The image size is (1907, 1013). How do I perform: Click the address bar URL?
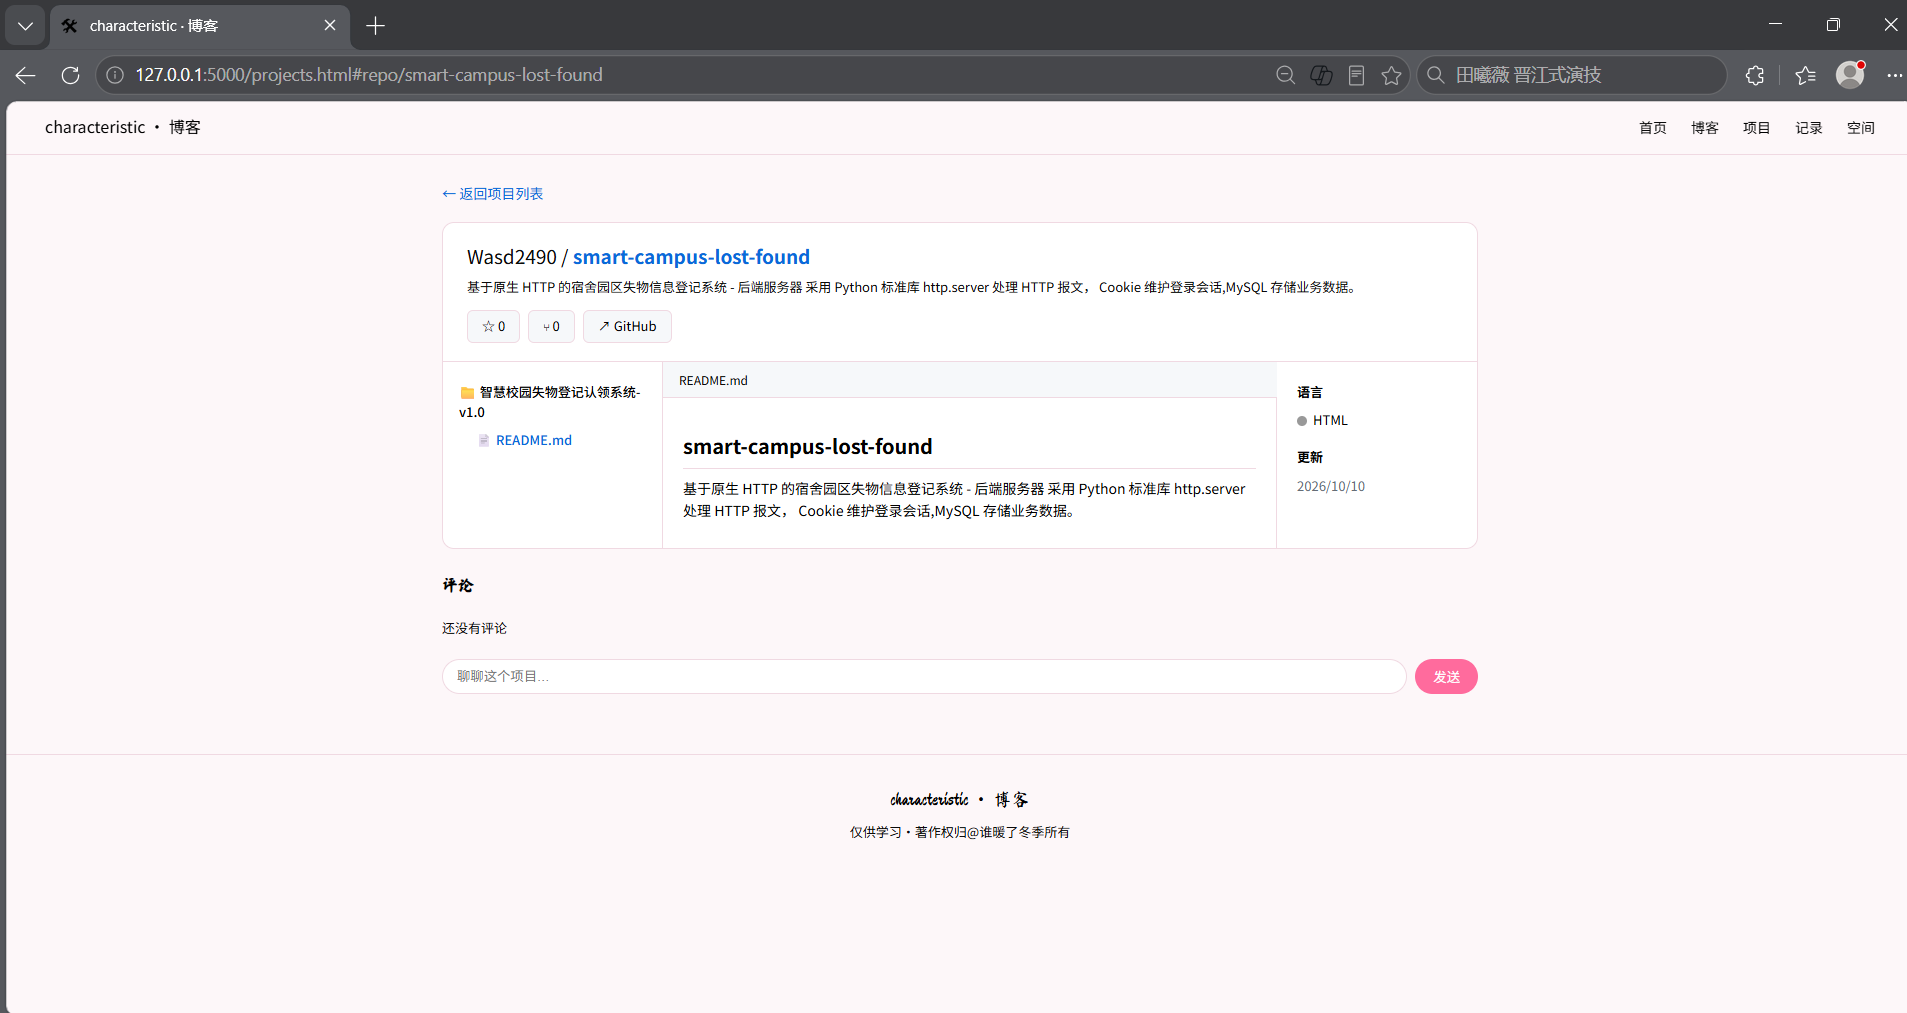point(369,75)
